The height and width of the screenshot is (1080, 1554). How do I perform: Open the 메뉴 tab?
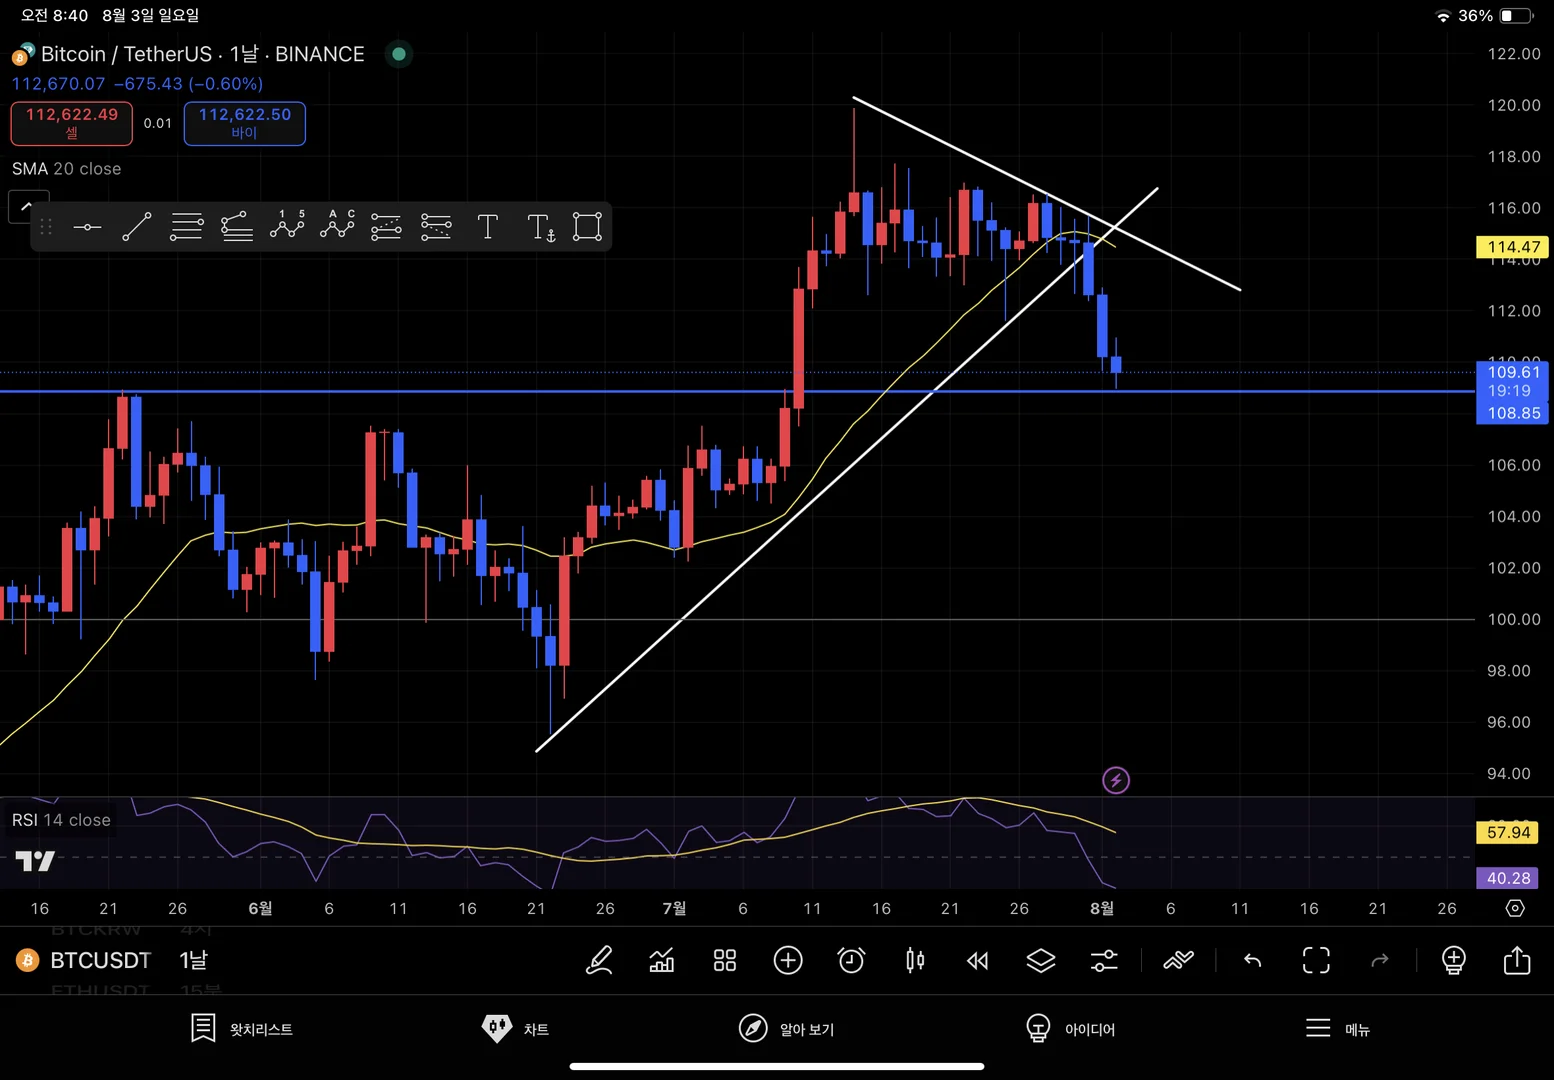(1338, 1028)
